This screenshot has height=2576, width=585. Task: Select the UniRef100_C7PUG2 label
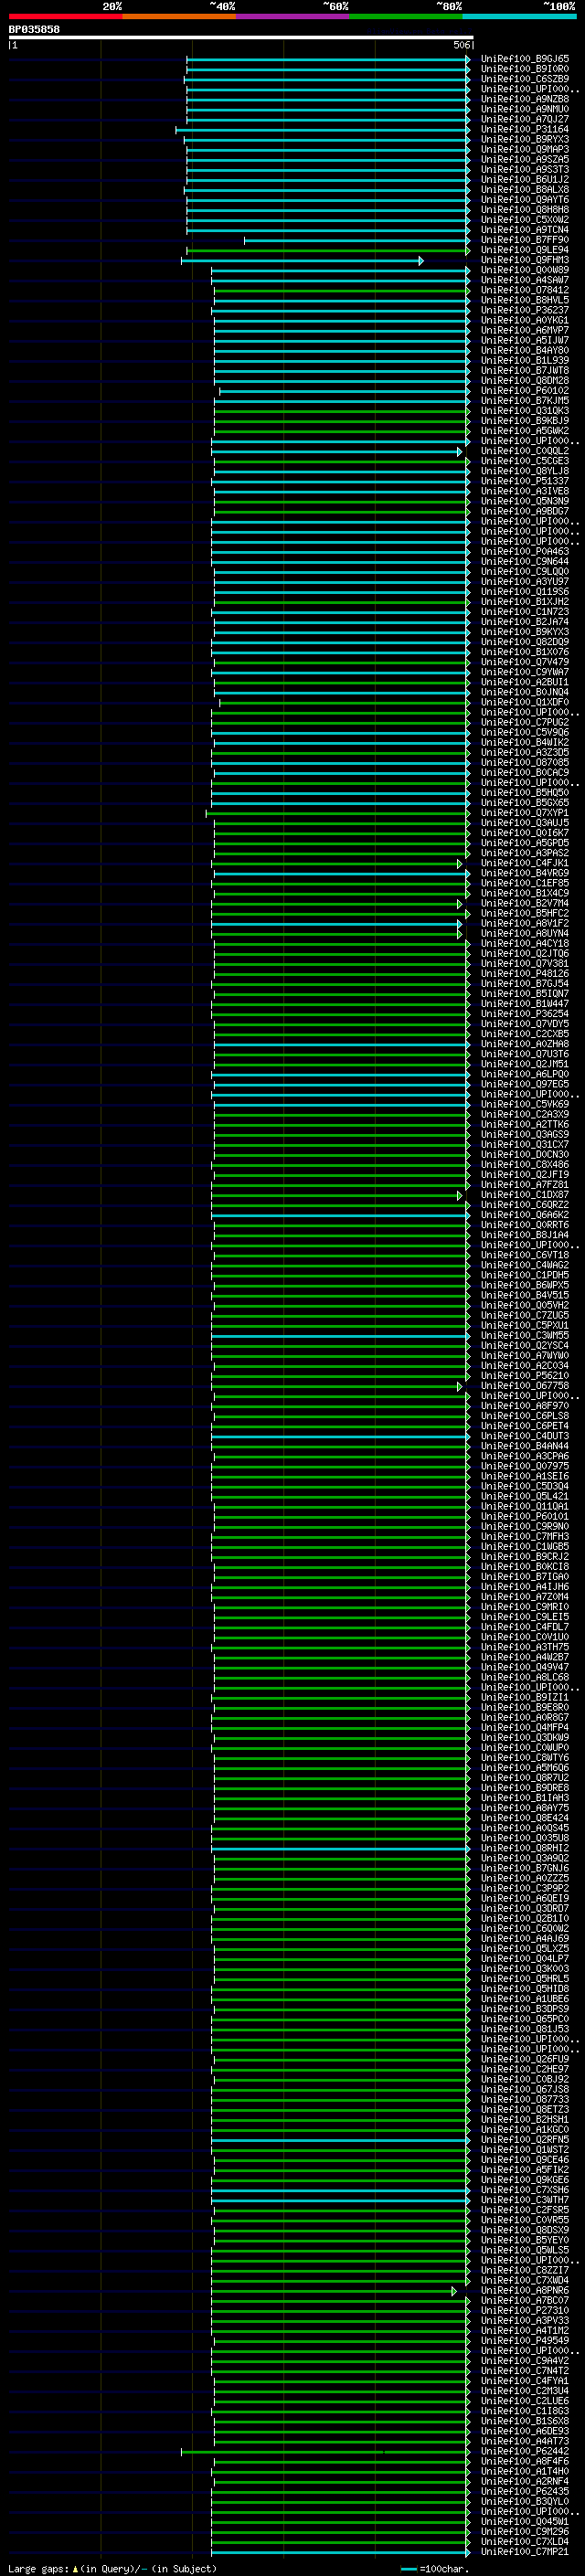[525, 722]
